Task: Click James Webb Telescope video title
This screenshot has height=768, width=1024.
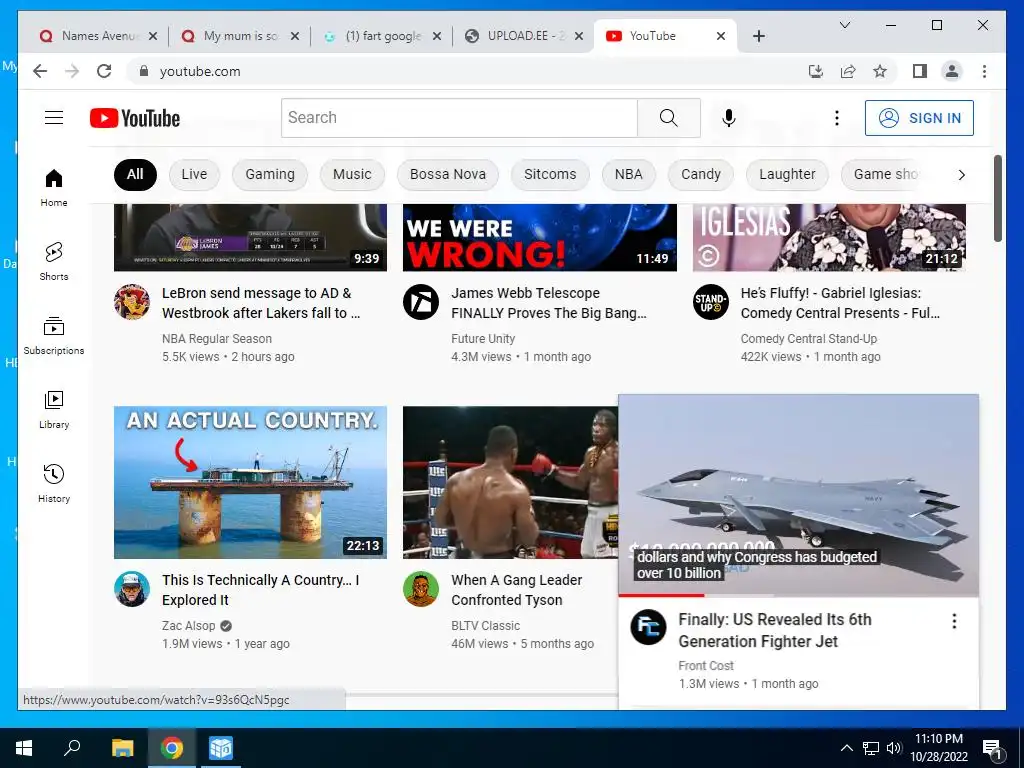Action: (549, 303)
